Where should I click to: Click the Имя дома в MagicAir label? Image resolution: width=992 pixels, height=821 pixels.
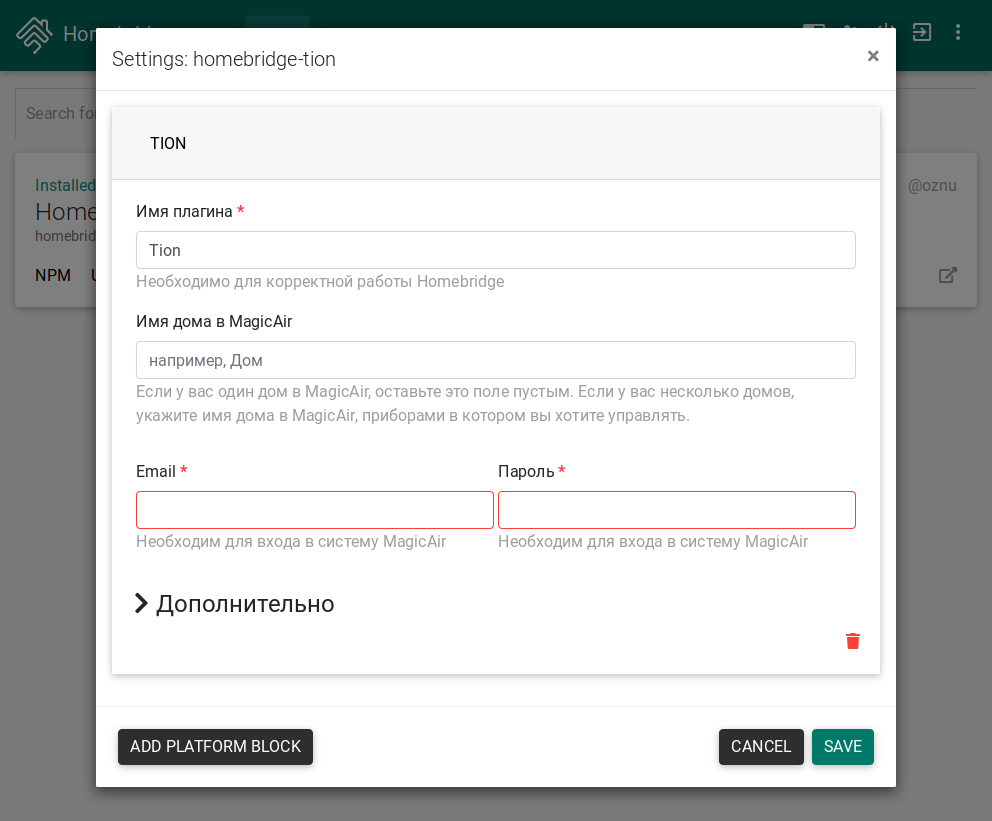[x=214, y=321]
